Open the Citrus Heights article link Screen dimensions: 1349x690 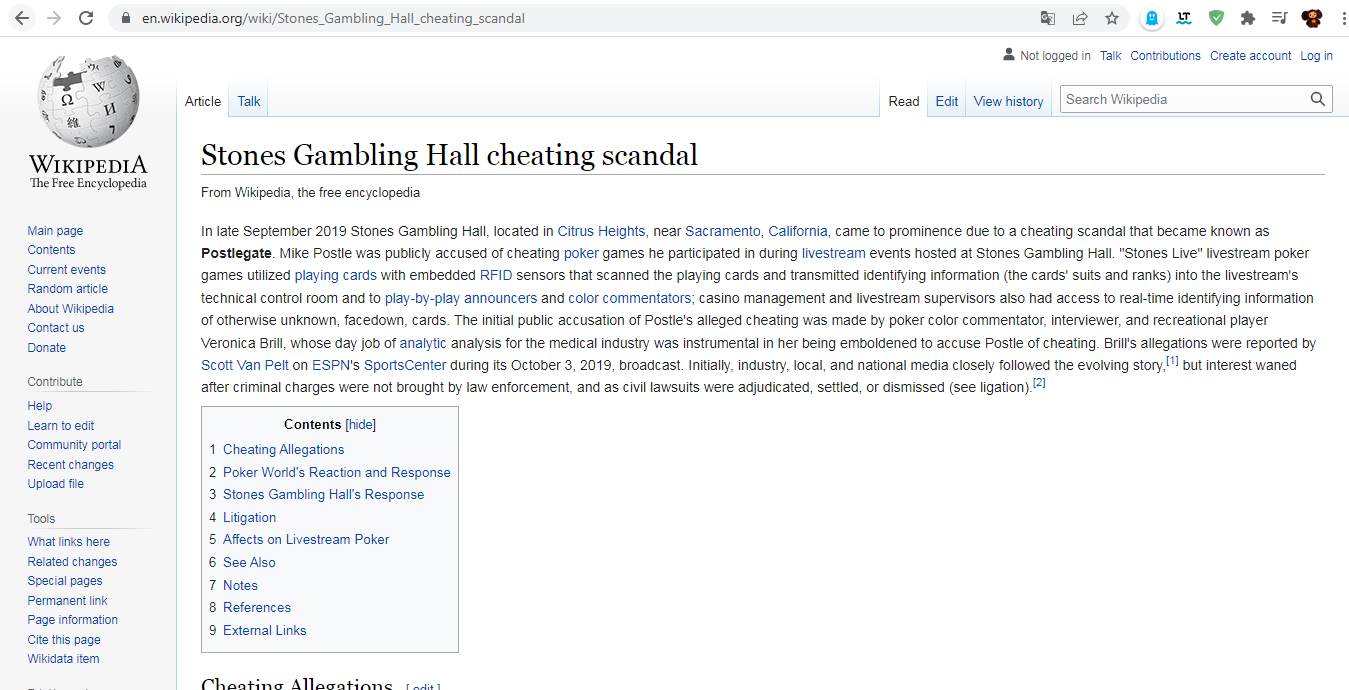601,232
